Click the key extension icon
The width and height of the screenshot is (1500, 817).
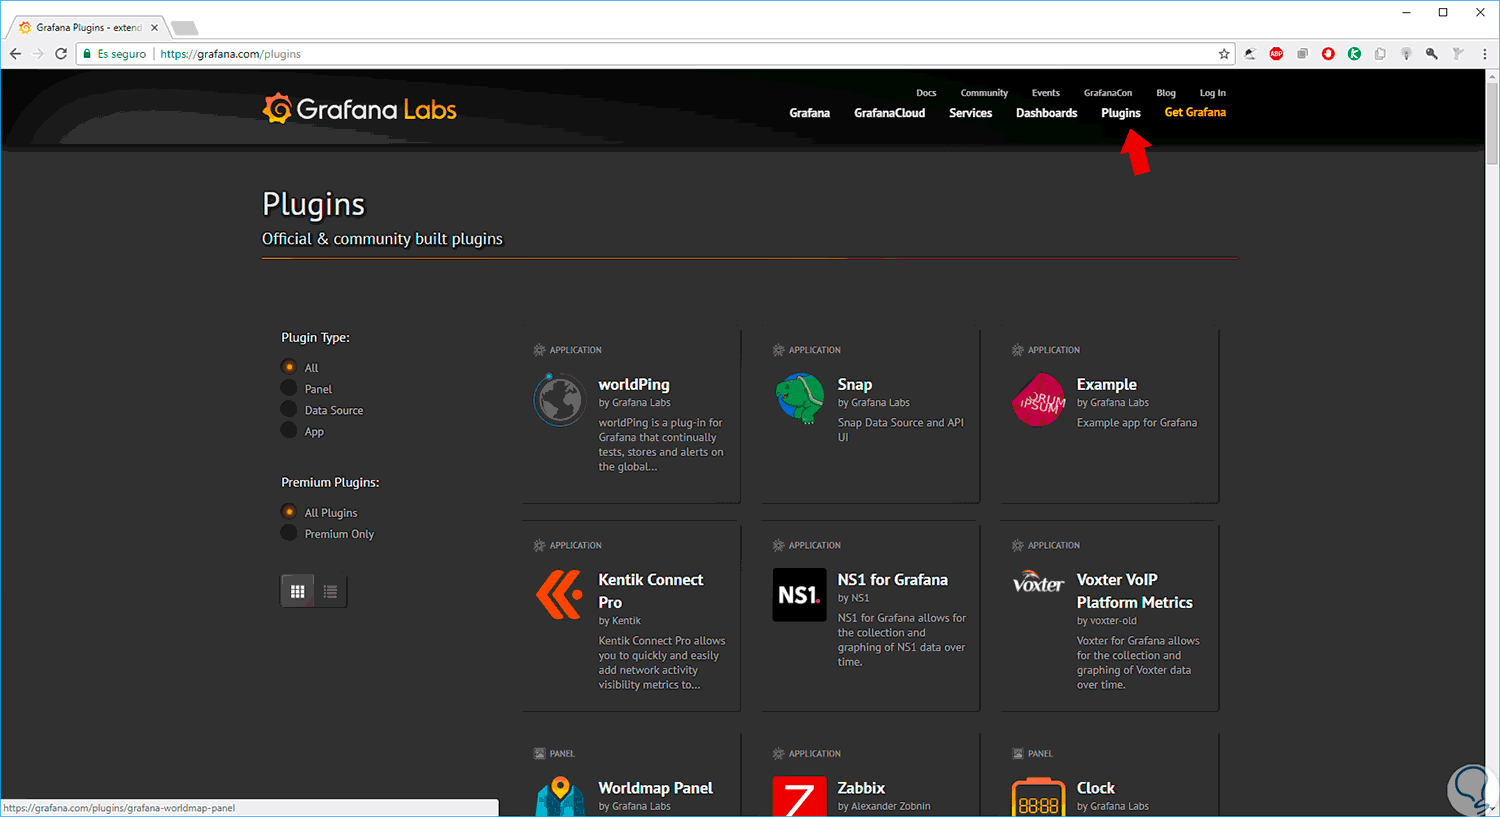1432,54
